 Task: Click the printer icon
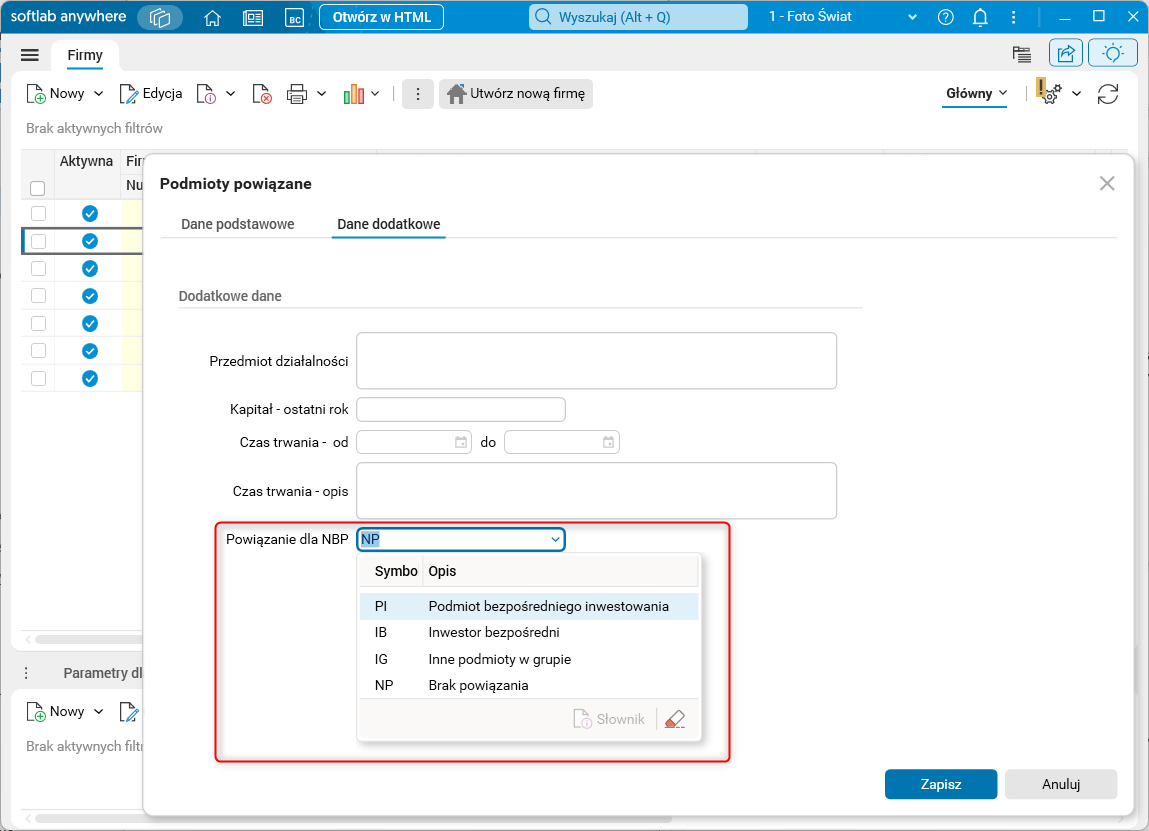click(x=297, y=94)
